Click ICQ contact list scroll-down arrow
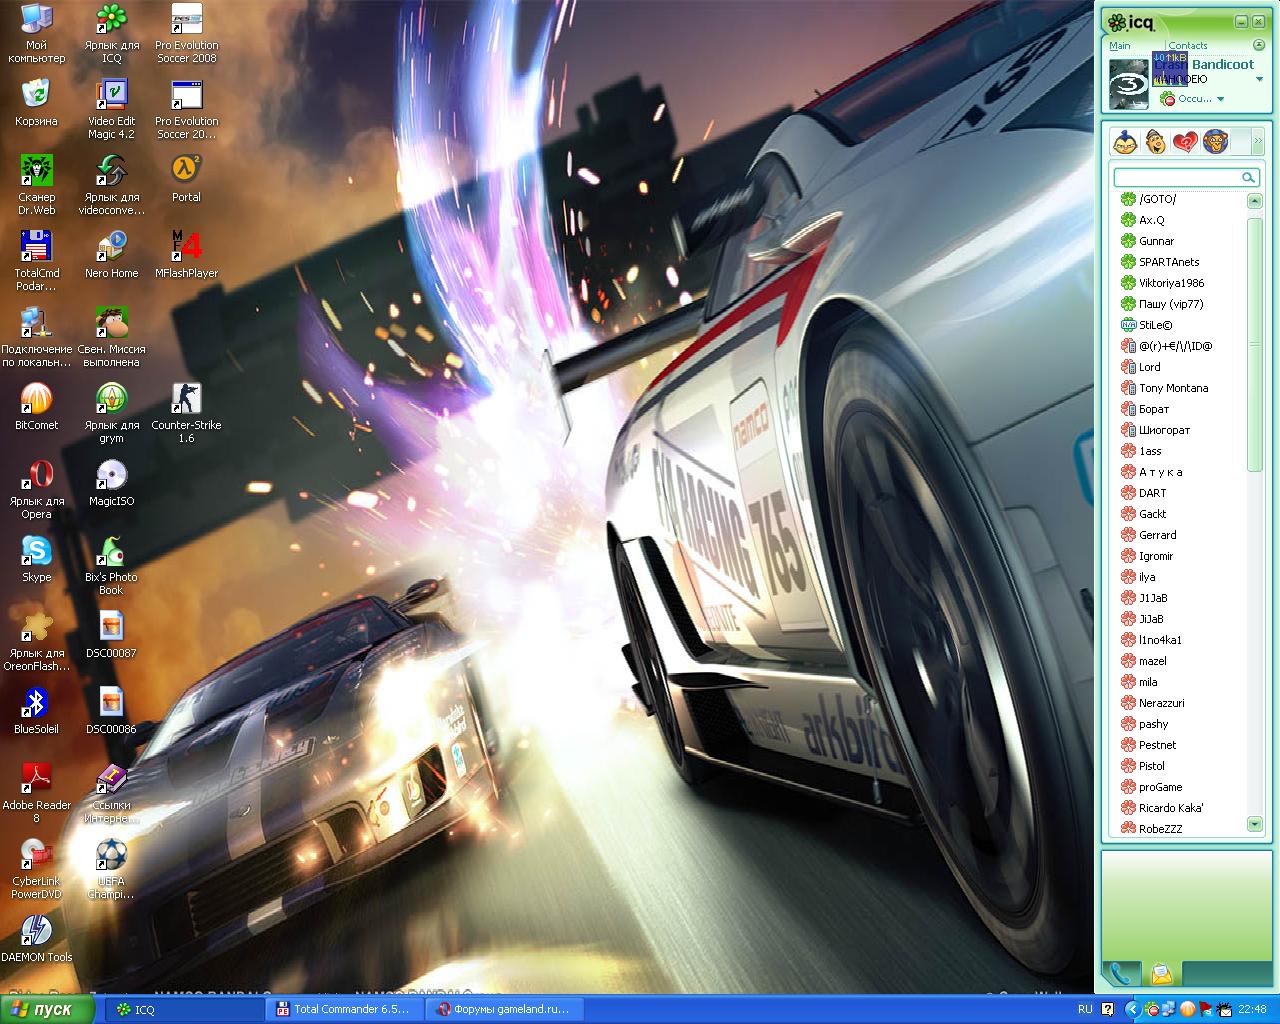The width and height of the screenshot is (1280, 1024). [x=1255, y=824]
